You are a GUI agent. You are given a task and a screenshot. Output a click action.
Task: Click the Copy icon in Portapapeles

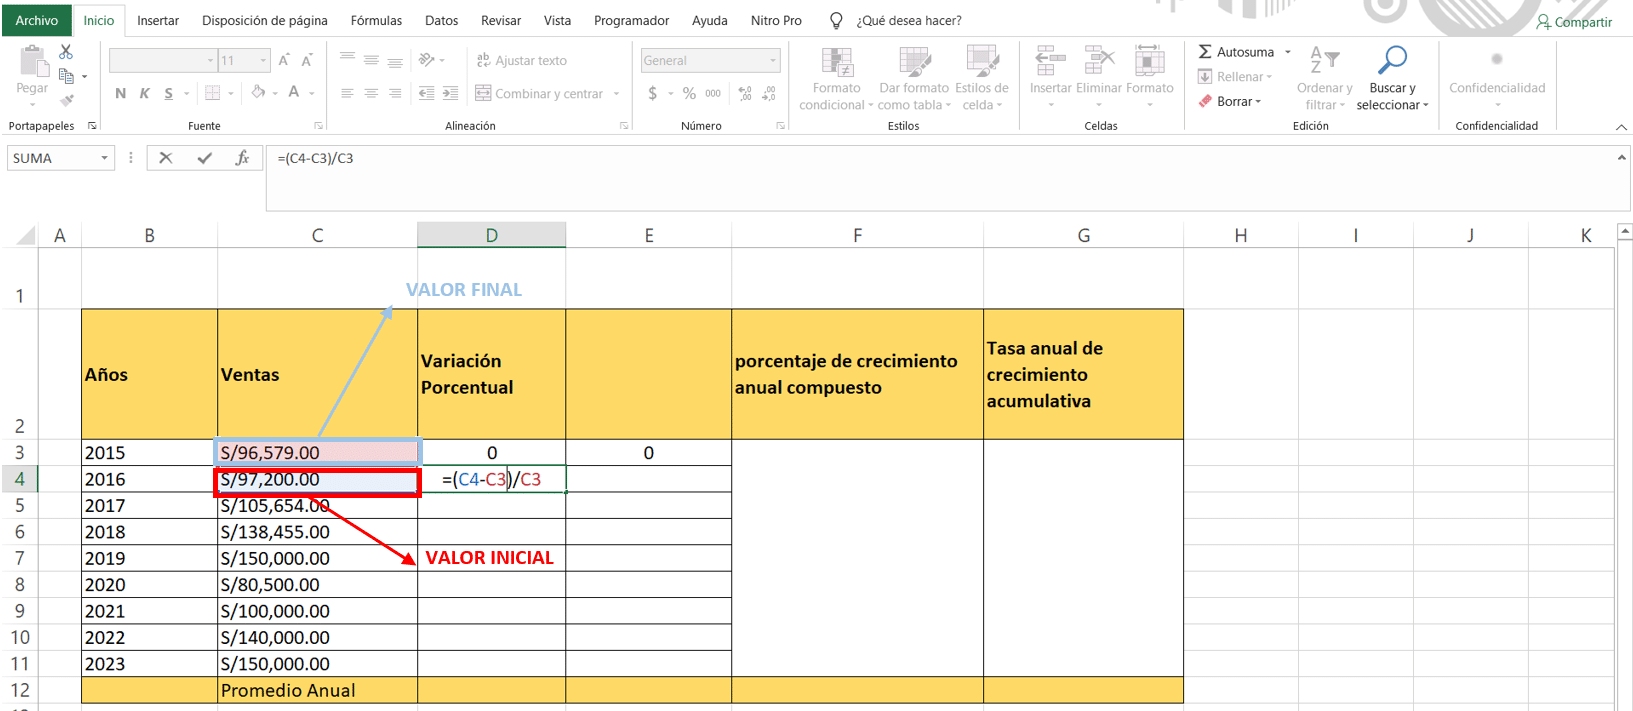66,76
